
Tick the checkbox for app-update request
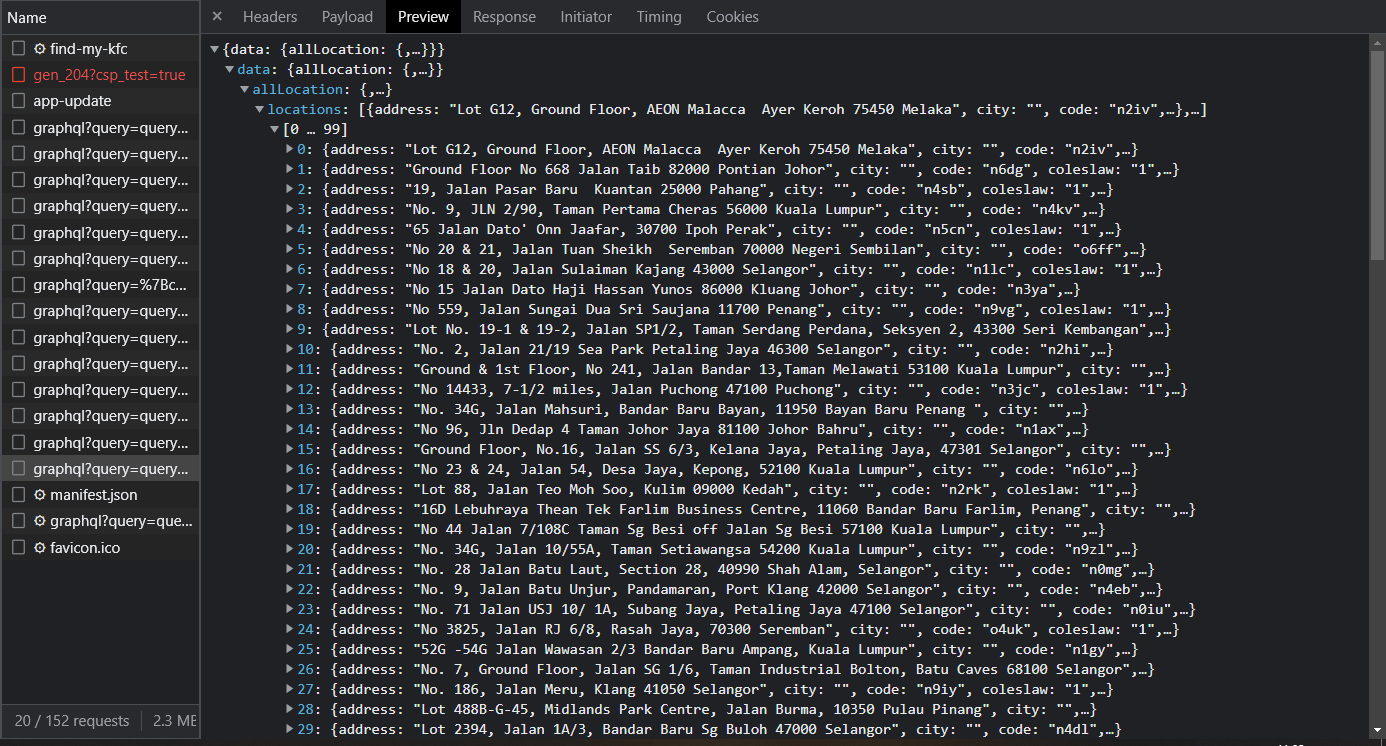point(19,101)
